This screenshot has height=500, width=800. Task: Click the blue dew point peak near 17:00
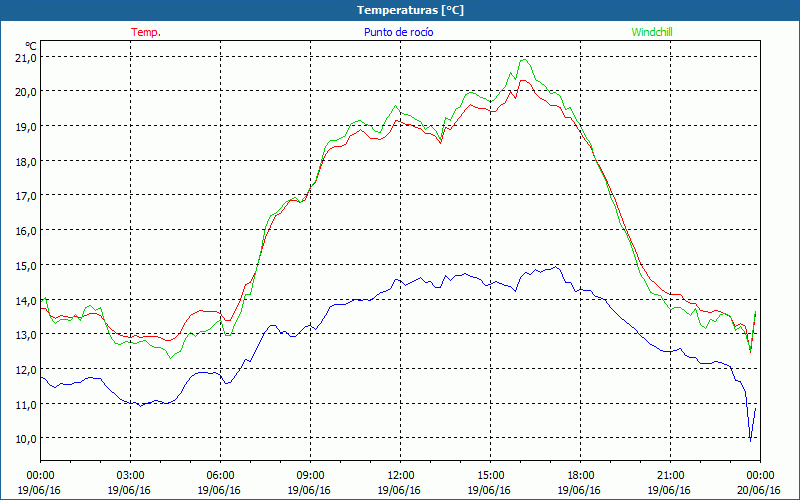(557, 267)
